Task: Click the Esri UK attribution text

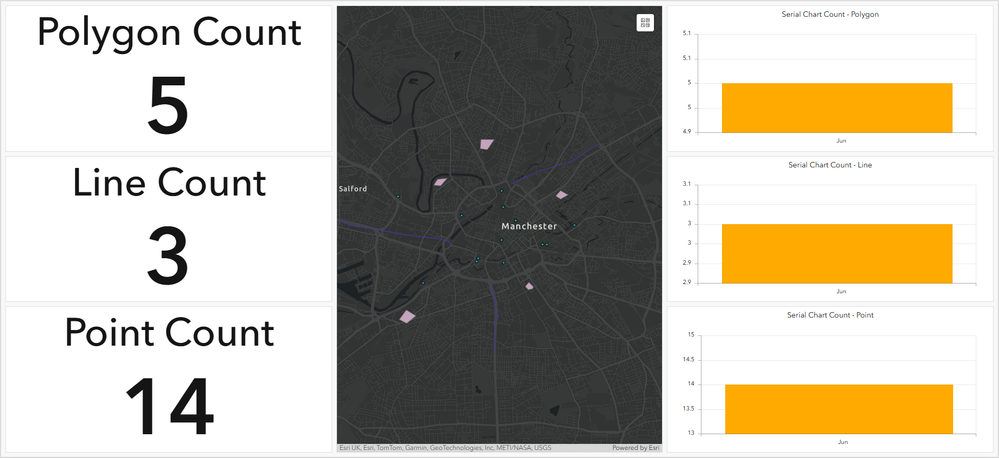Action: (349, 448)
